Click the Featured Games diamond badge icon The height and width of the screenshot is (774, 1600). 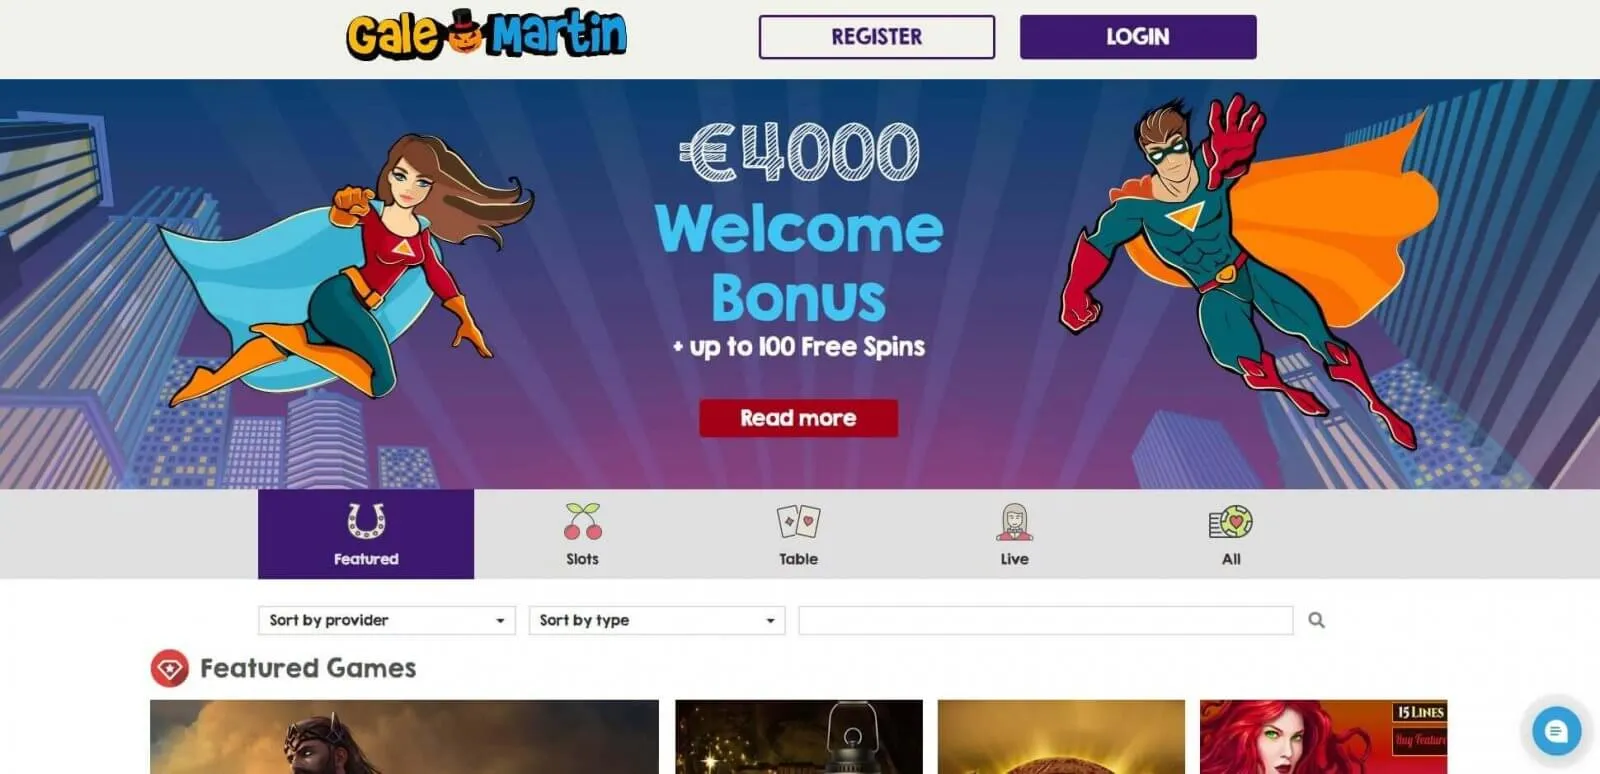169,668
